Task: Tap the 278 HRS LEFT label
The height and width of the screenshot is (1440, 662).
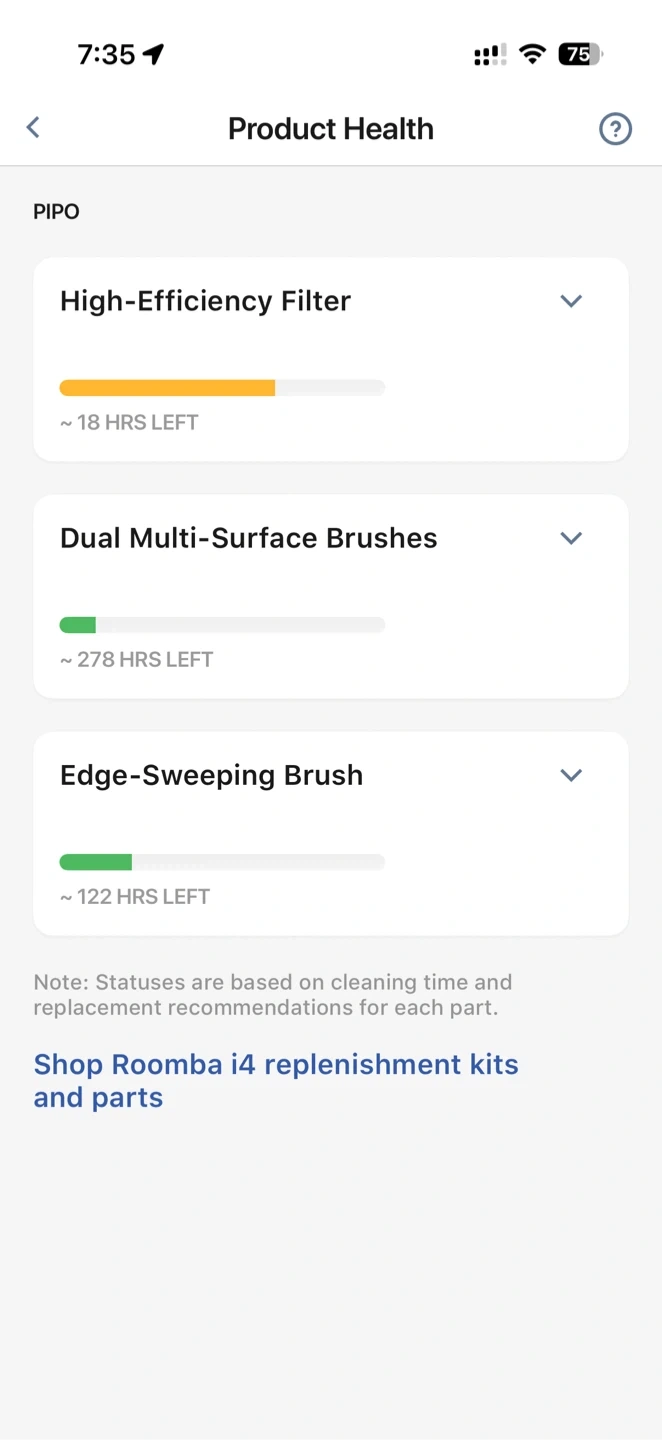Action: (x=136, y=659)
